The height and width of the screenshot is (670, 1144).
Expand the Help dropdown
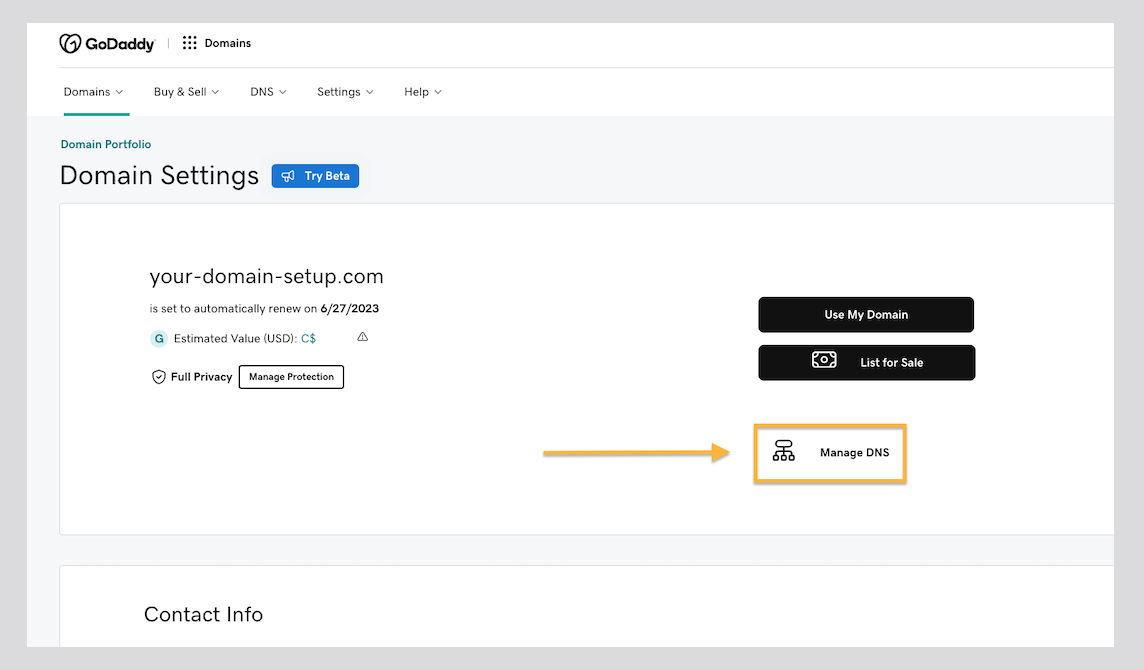click(x=422, y=91)
